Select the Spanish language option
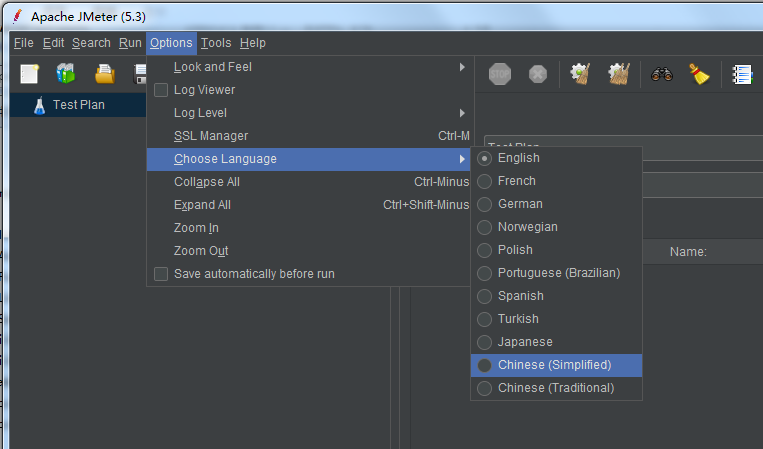This screenshot has height=449, width=763. [x=556, y=296]
